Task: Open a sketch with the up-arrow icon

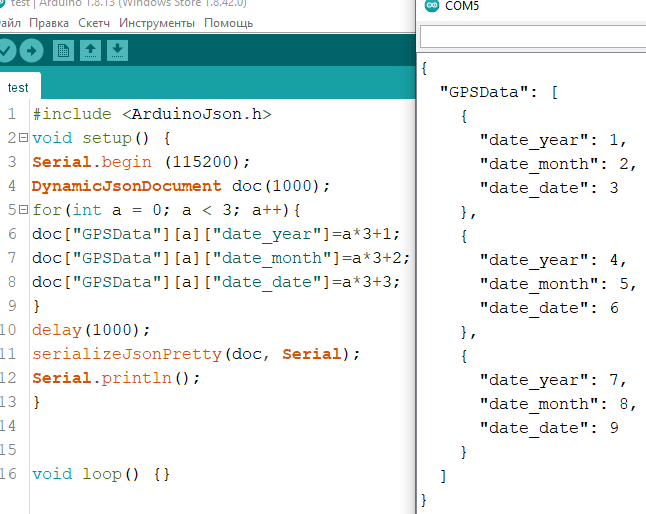Action: coord(90,51)
